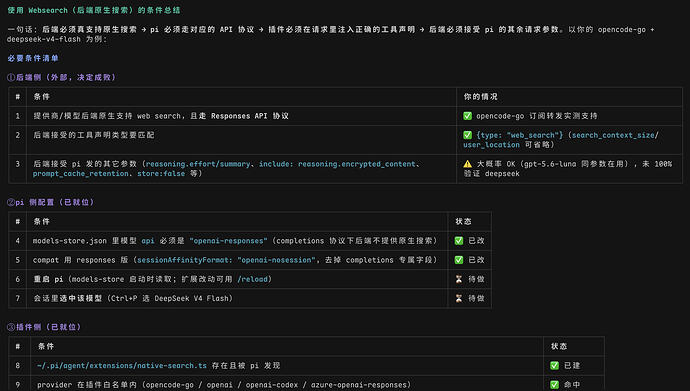The image size is (690, 391).
Task: Click the code prompt_cache_retention
Action: click(x=81, y=173)
